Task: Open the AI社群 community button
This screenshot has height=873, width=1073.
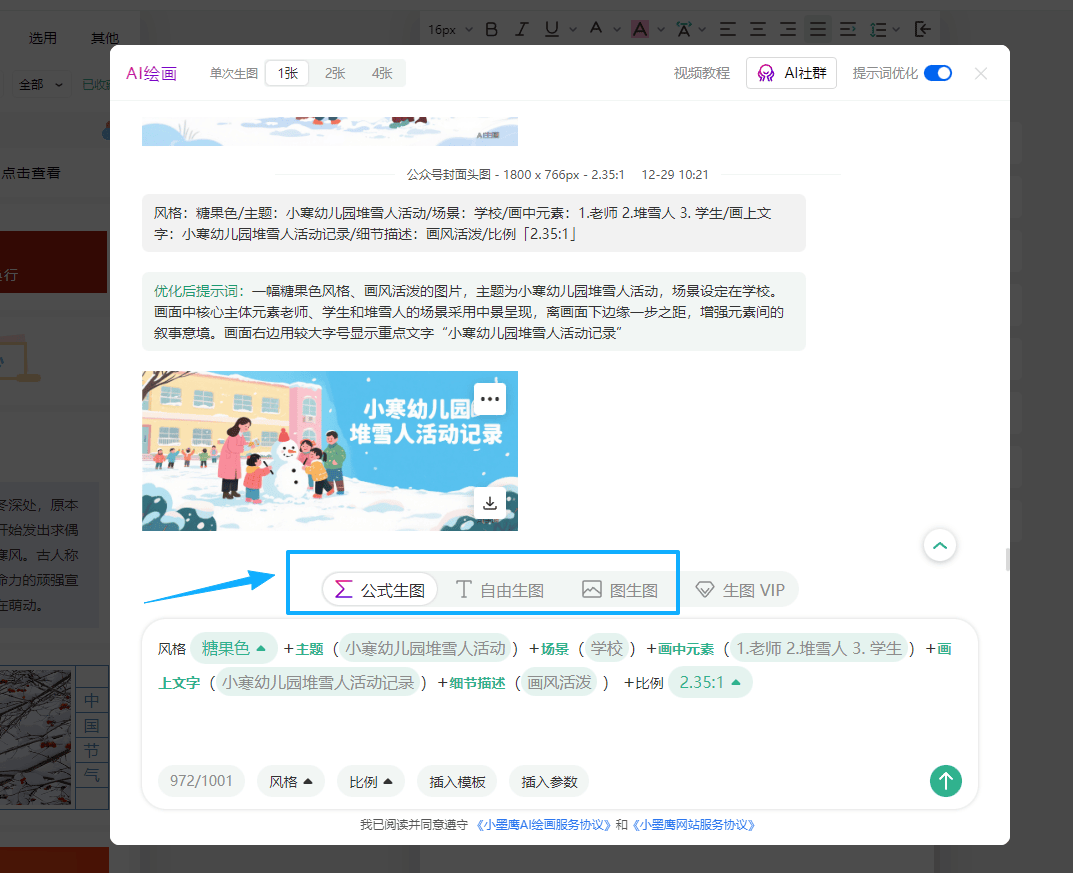Action: (x=791, y=73)
